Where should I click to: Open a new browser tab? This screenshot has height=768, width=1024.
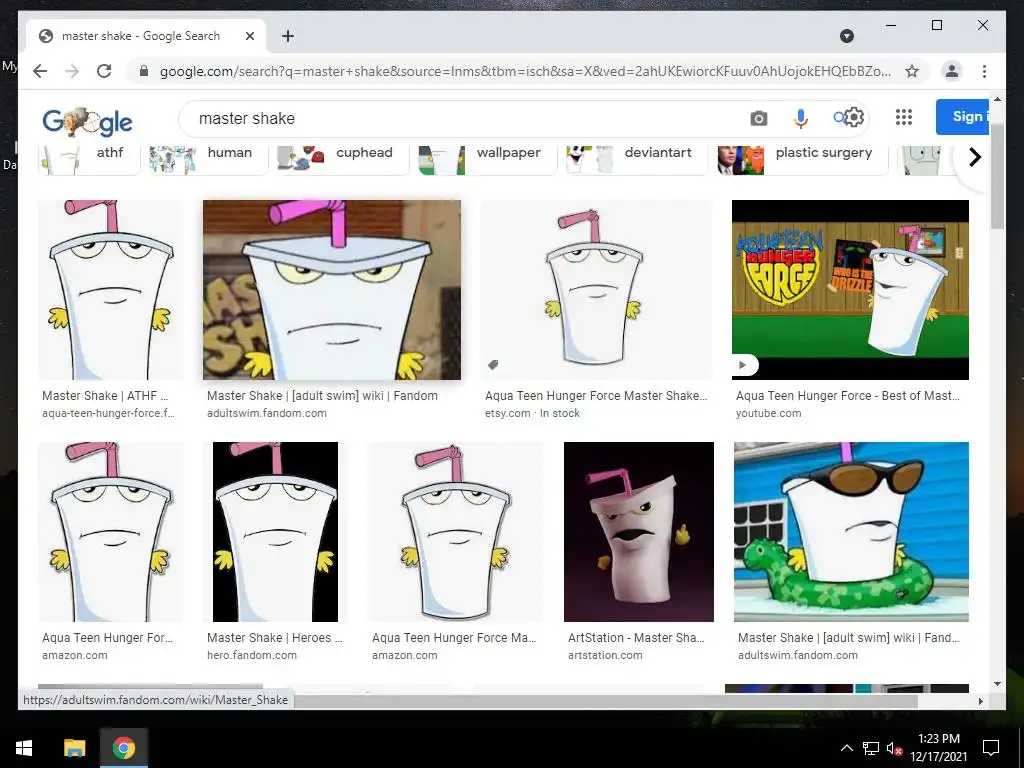coord(288,36)
